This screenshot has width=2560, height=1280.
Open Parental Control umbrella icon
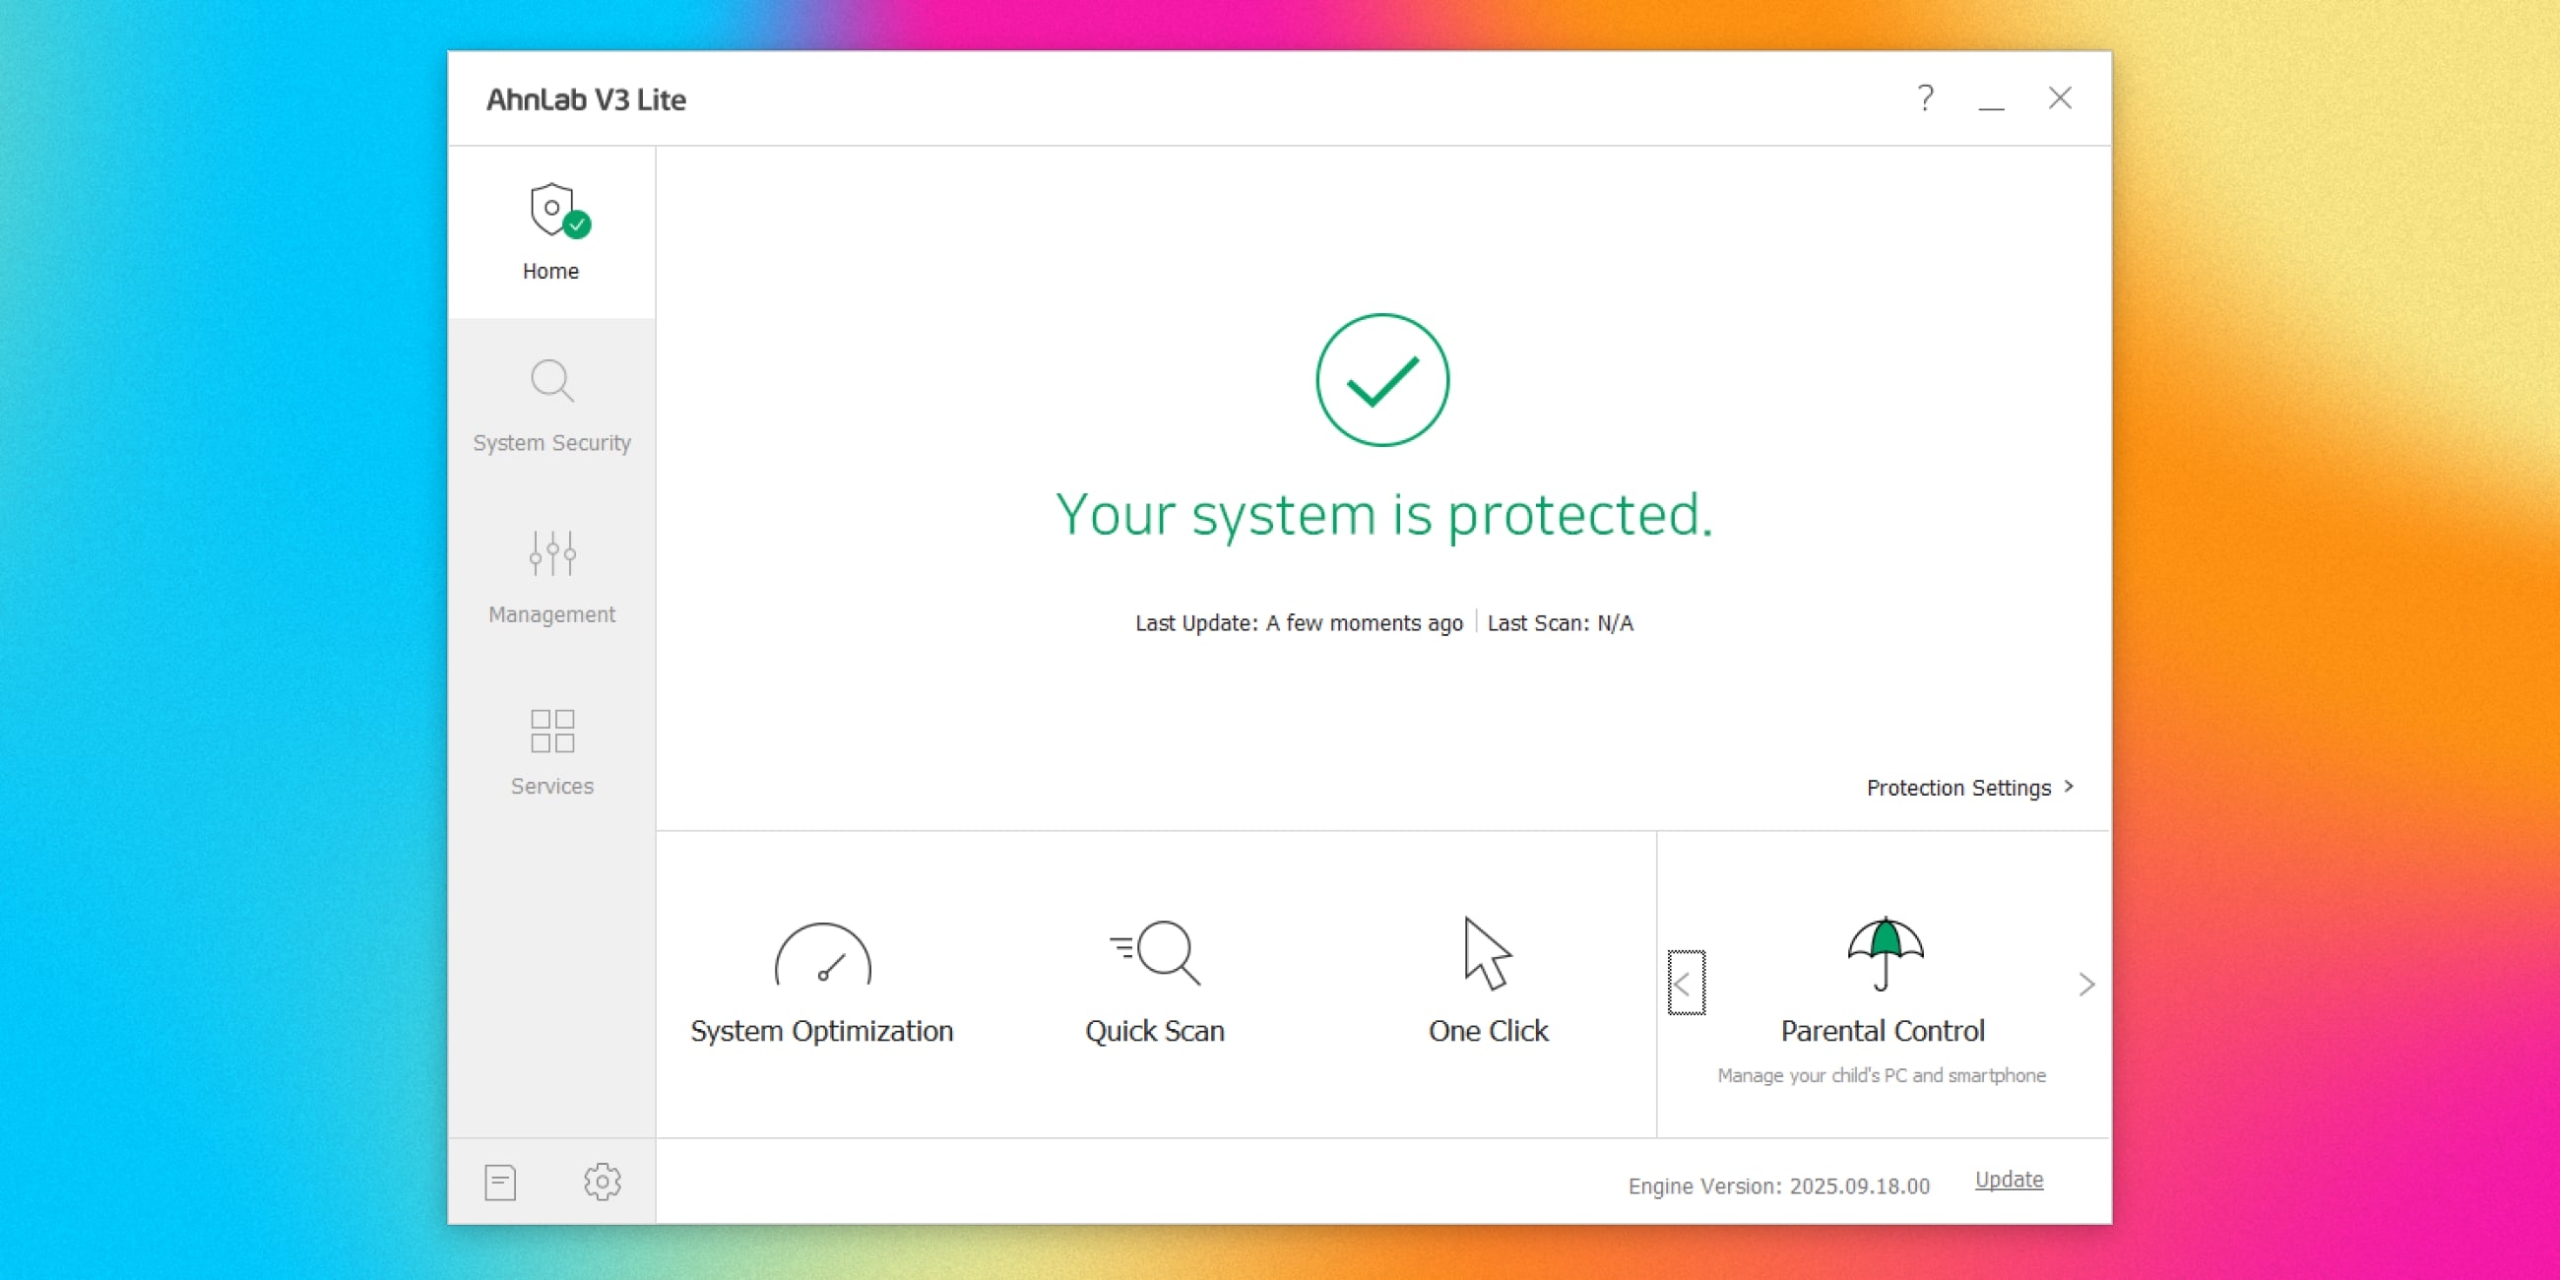1884,953
